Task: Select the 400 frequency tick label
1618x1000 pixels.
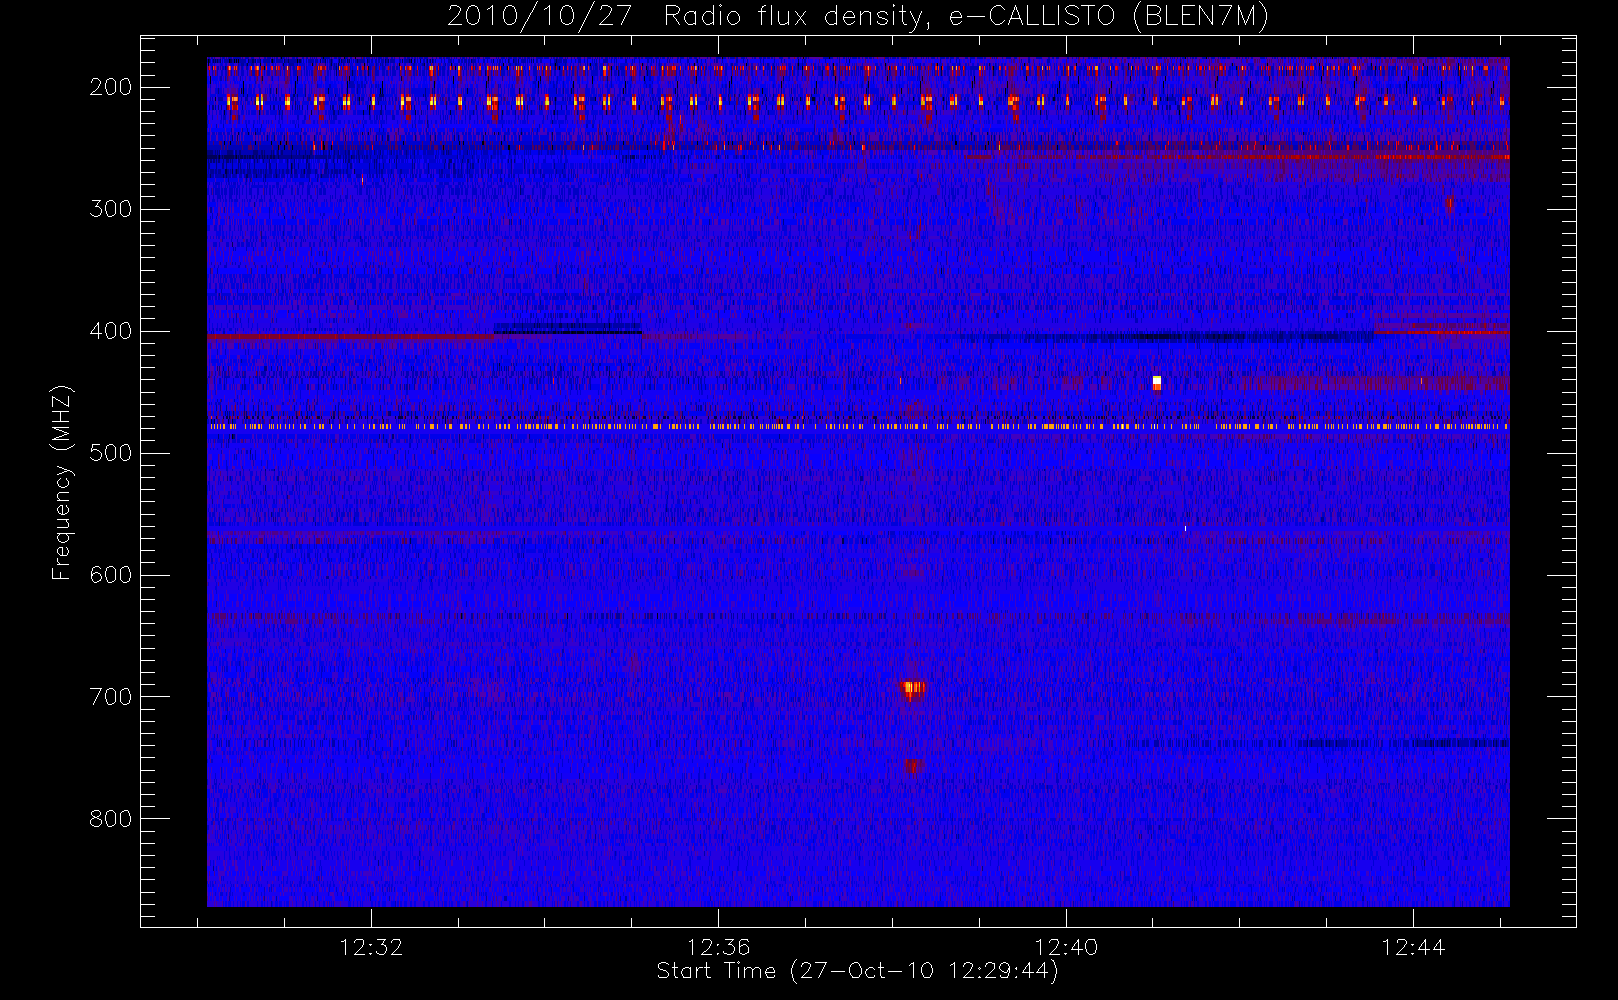Action: (x=111, y=331)
